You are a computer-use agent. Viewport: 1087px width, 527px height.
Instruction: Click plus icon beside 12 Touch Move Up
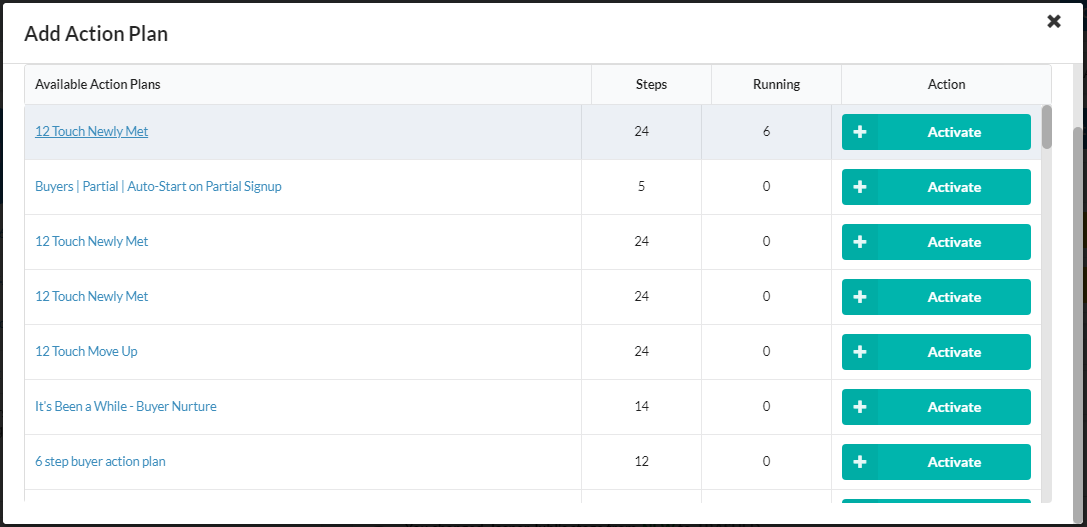coord(860,352)
